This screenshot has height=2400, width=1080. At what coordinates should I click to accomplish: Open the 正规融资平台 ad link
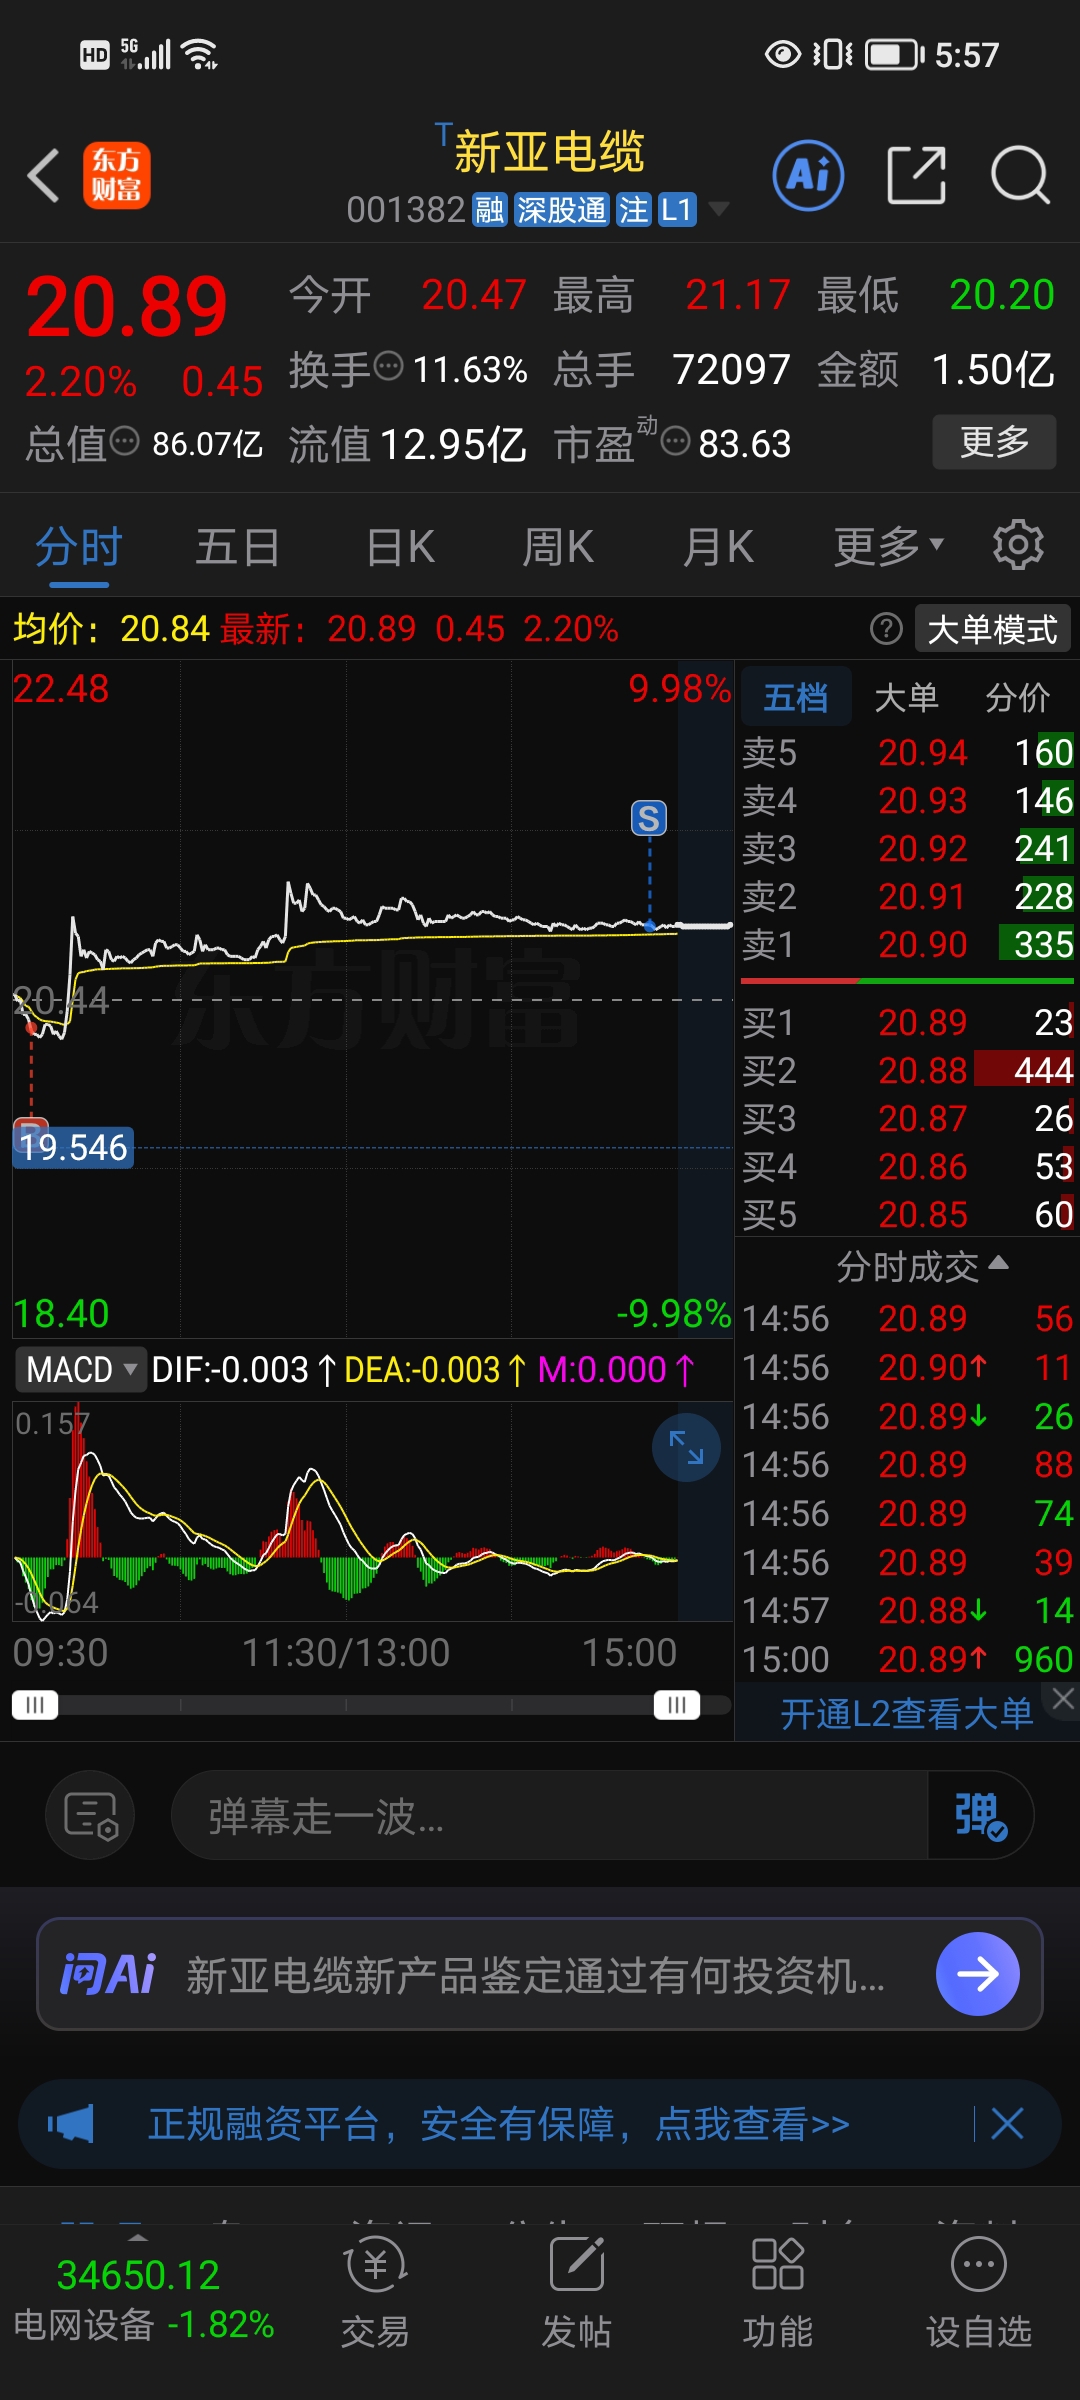[499, 2124]
